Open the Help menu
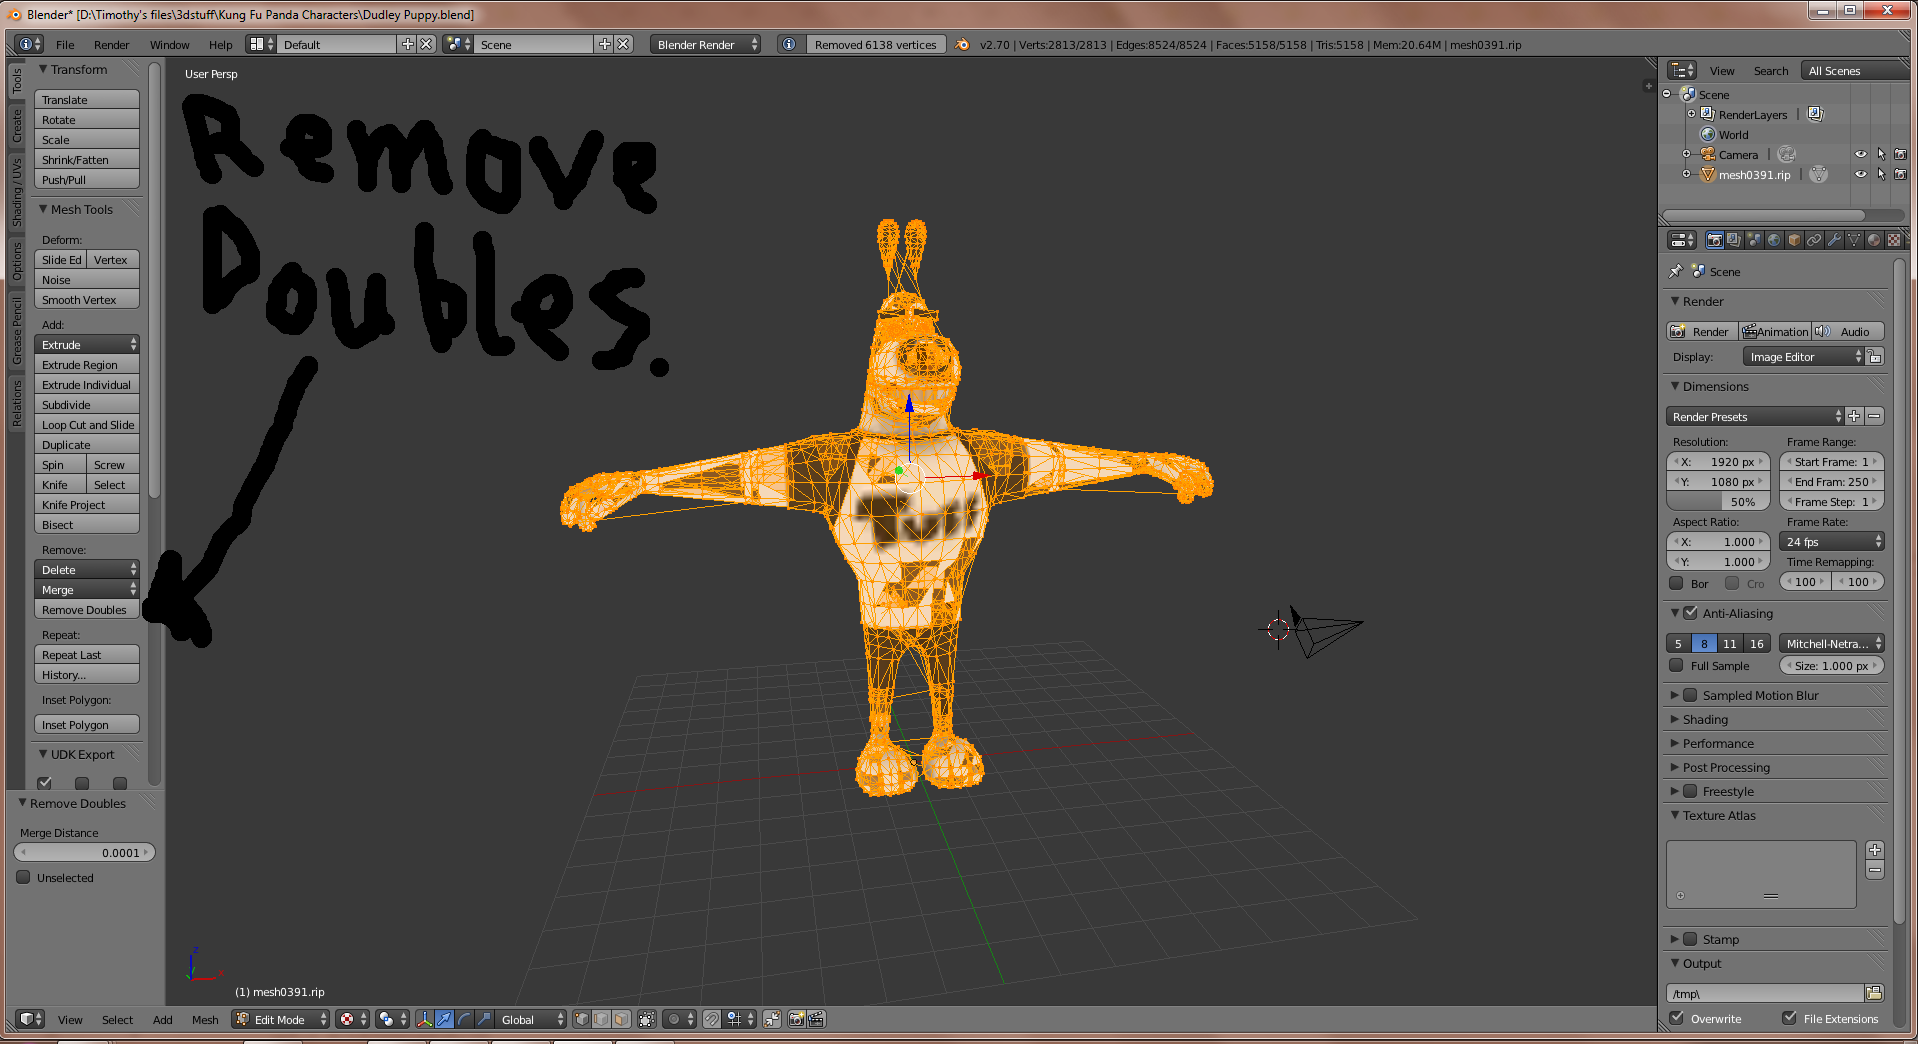Screen dimensions: 1918x1044 coord(220,45)
